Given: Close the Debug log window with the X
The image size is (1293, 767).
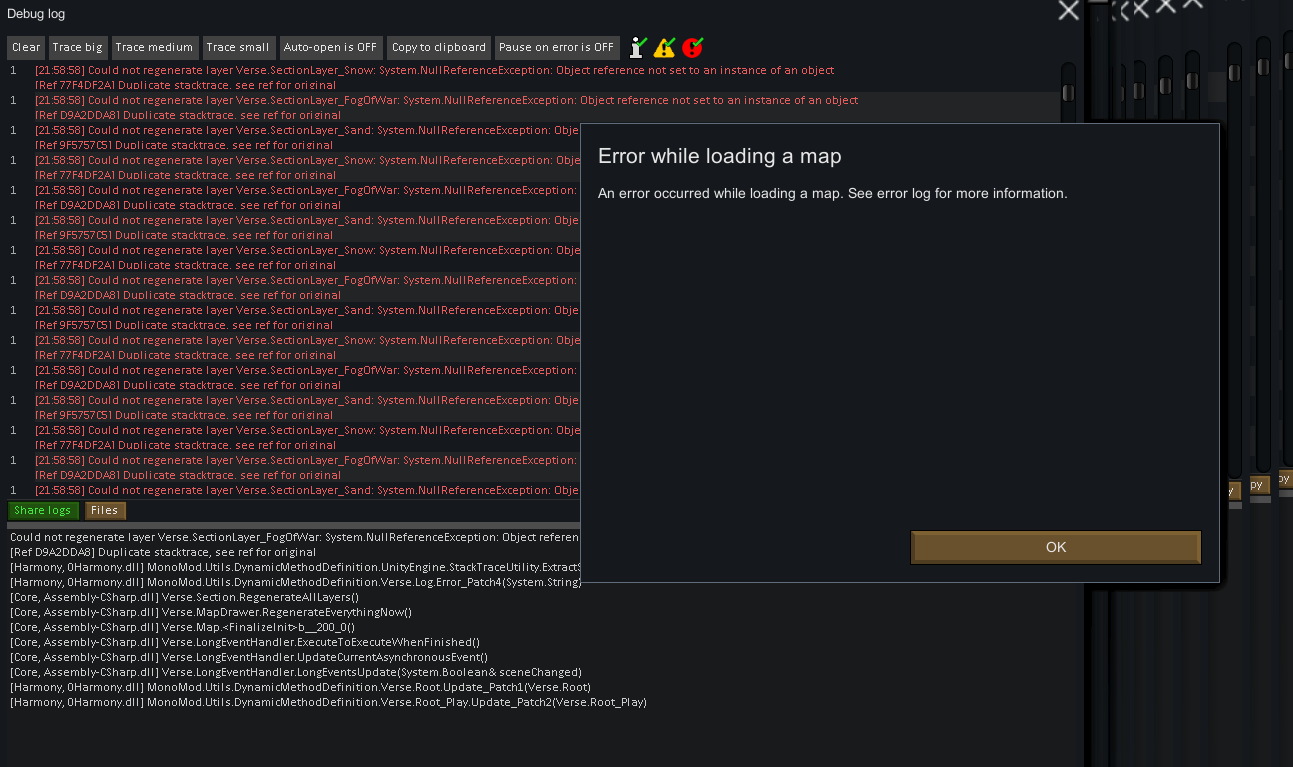Looking at the screenshot, I should (1068, 11).
